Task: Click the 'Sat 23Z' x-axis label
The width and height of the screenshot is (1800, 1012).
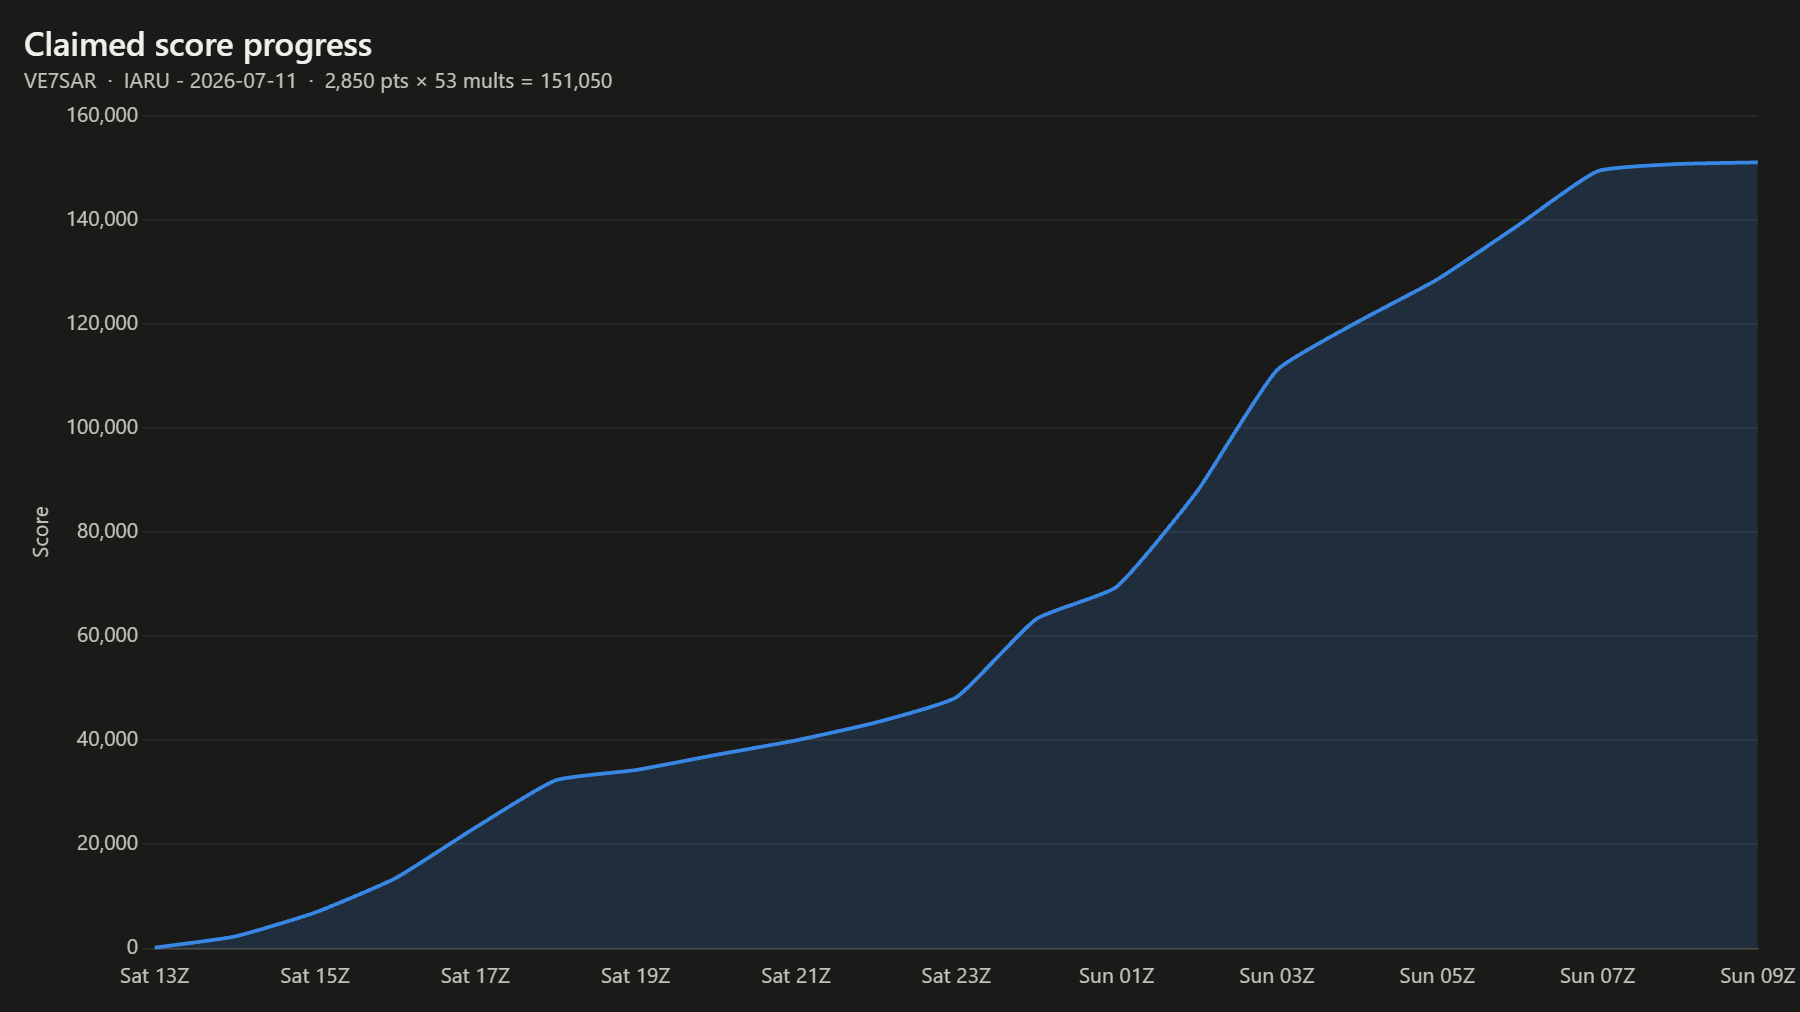Action: pos(956,976)
